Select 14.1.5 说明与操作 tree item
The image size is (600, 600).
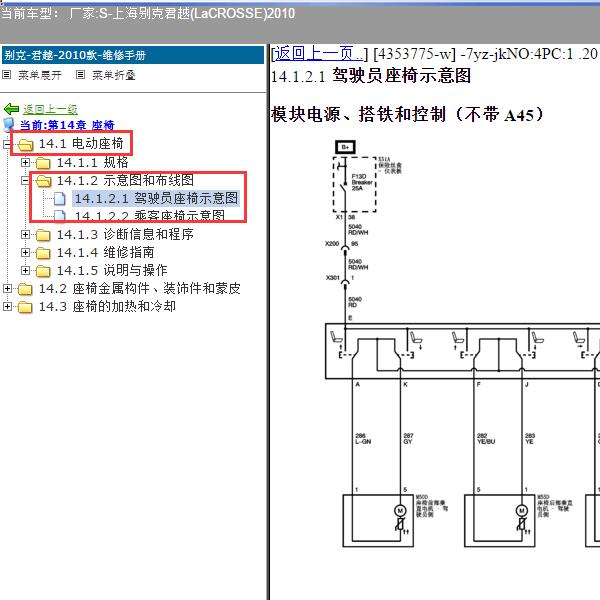click(112, 270)
